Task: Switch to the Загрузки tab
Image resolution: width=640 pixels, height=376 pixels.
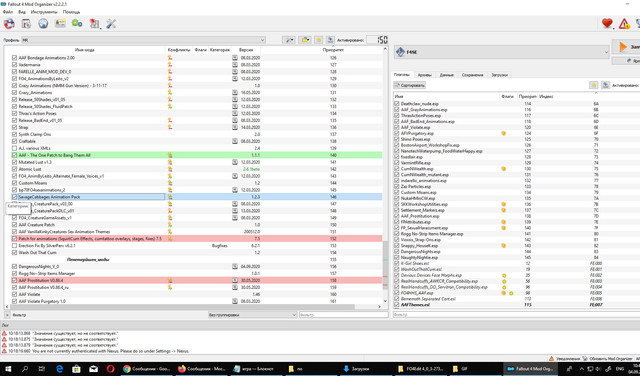Action: click(499, 75)
